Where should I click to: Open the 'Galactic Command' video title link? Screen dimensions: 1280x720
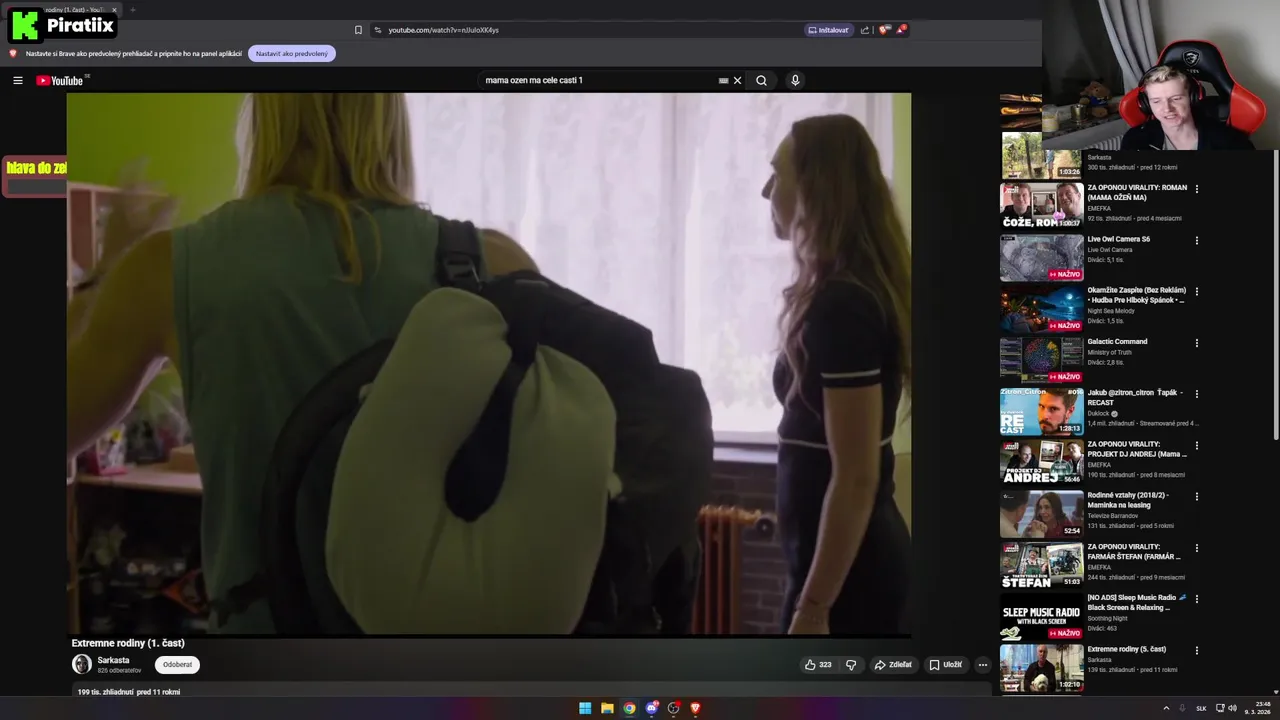pos(1117,342)
